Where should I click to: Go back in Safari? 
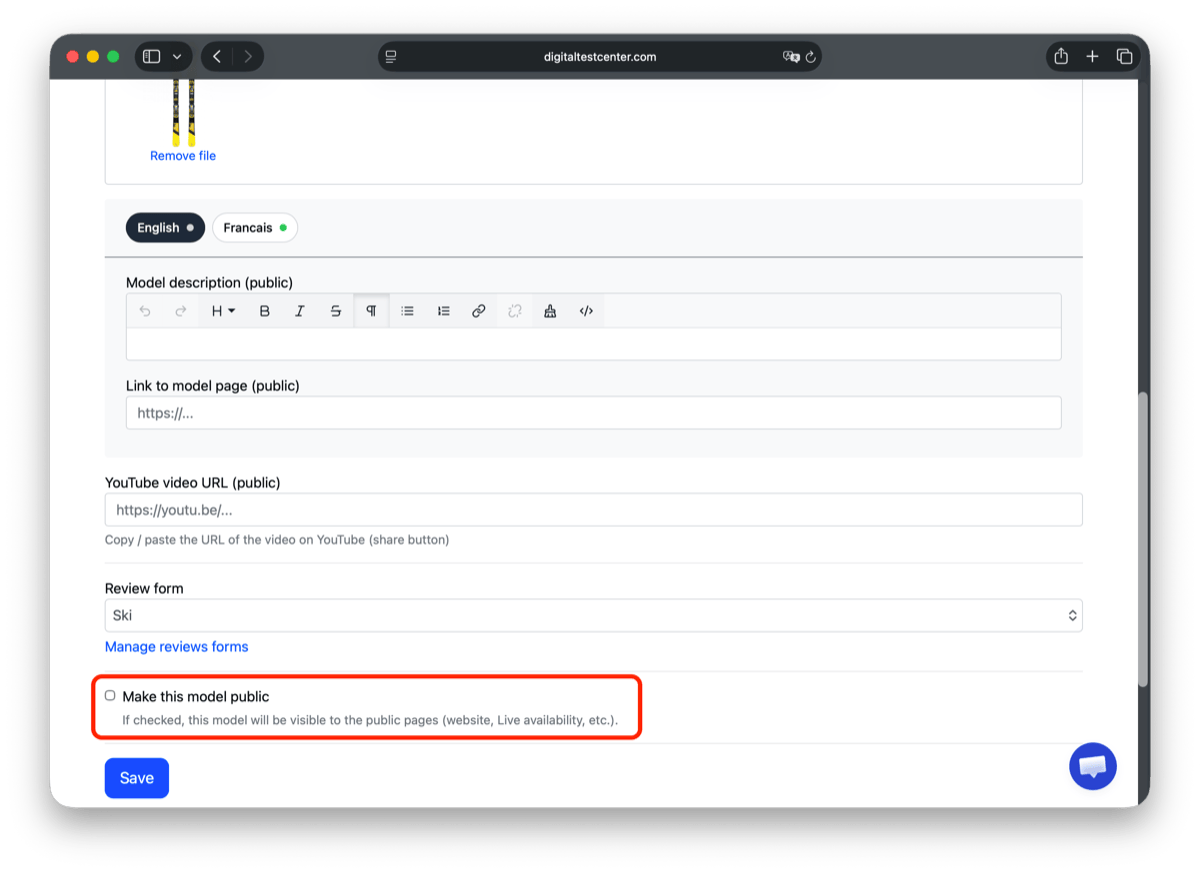pyautogui.click(x=217, y=57)
